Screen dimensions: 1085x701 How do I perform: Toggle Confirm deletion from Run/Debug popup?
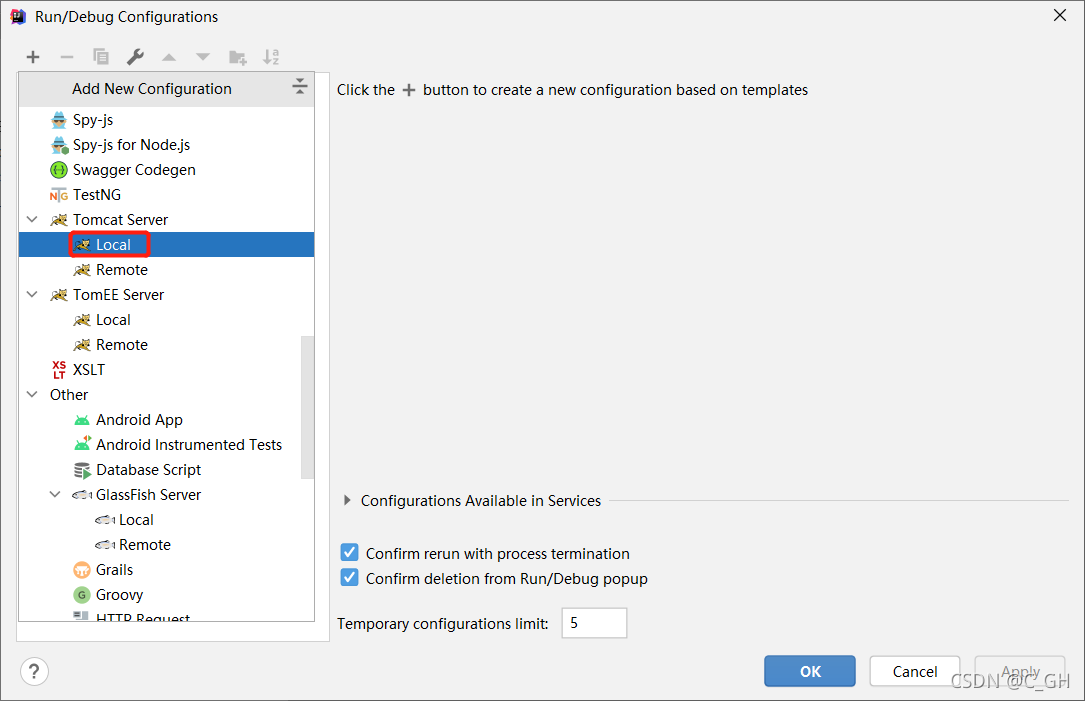click(349, 577)
